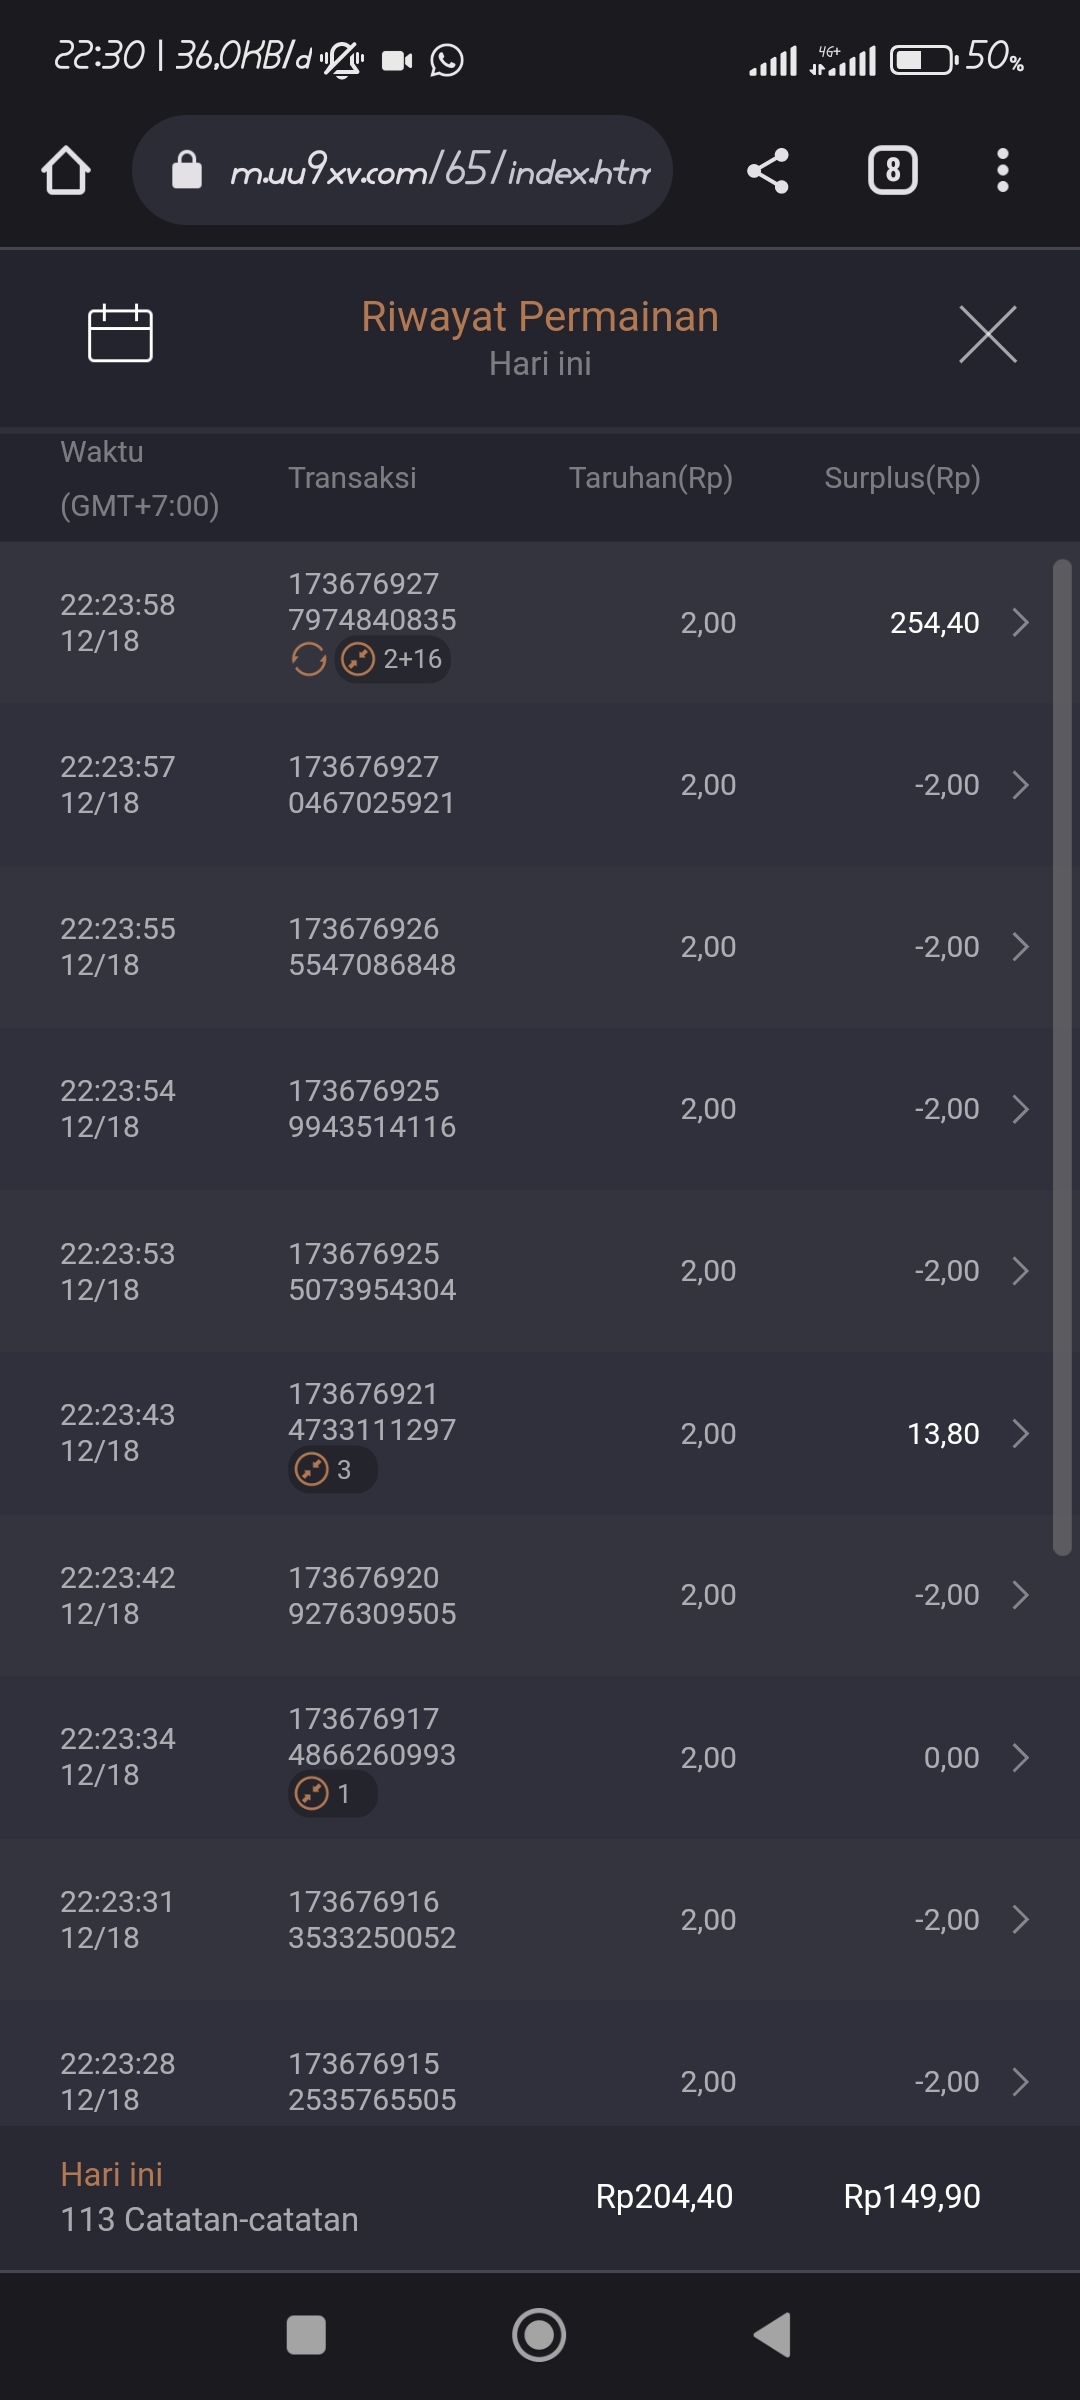
Task: Open the calendar date picker icon
Action: pyautogui.click(x=120, y=333)
